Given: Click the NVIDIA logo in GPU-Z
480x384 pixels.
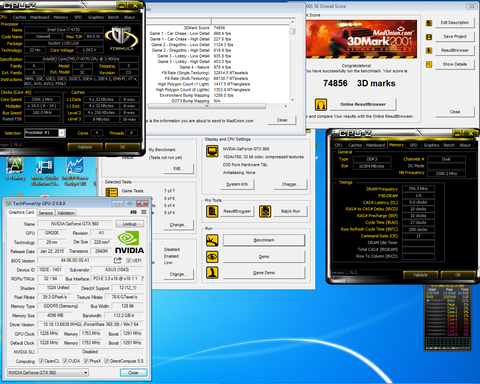Looking at the screenshot, I should click(130, 243).
